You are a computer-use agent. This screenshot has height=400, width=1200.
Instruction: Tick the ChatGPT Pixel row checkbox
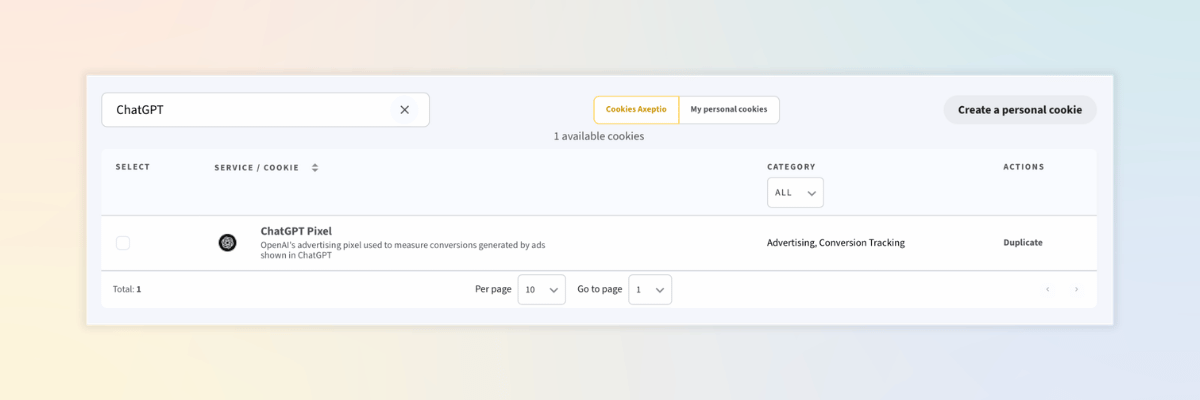pos(123,243)
